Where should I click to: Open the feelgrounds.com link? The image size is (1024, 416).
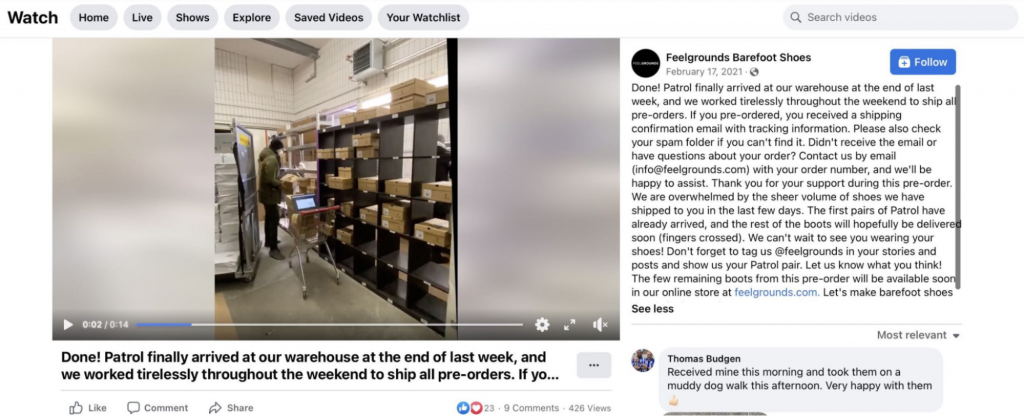click(776, 293)
